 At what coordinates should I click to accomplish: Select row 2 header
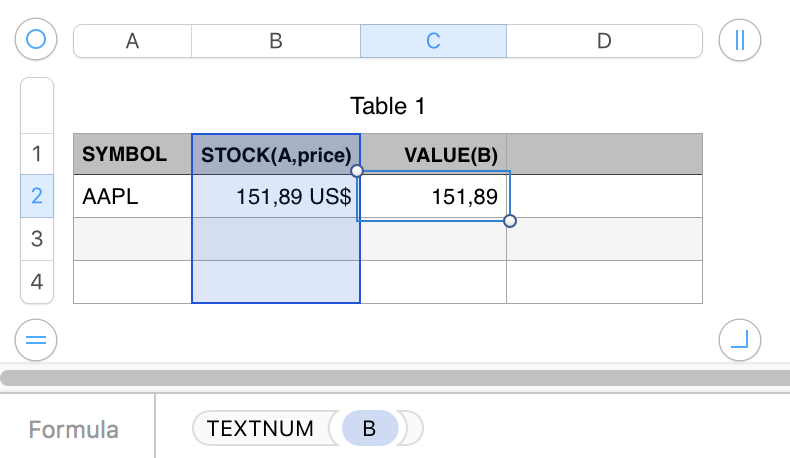click(37, 196)
